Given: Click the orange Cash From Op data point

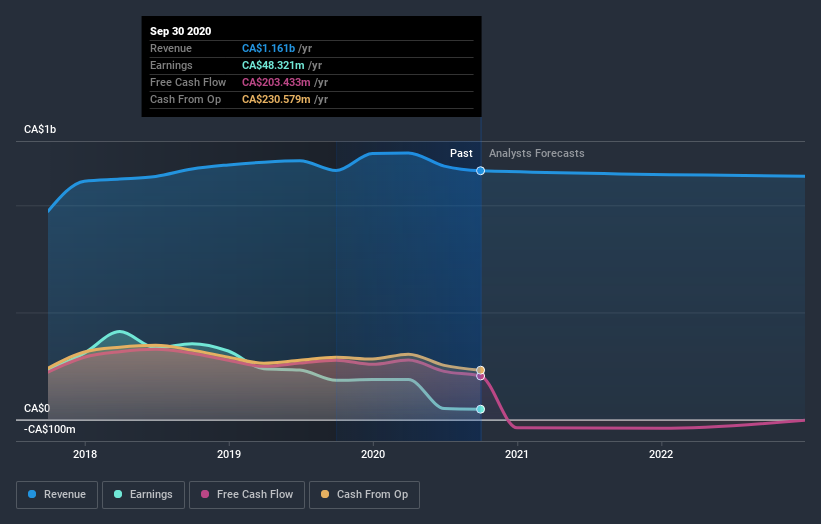Looking at the screenshot, I should [480, 370].
